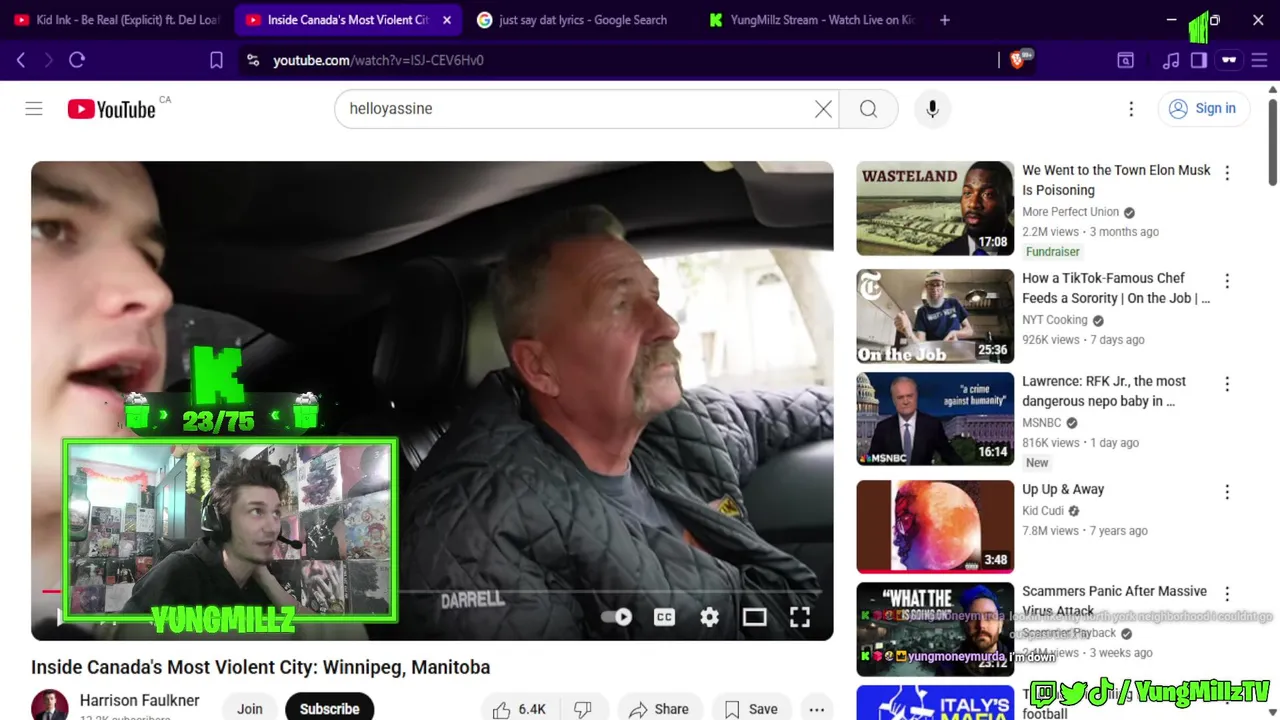Viewport: 1280px width, 720px height.
Task: Go back with browser back arrow
Action: (21, 60)
